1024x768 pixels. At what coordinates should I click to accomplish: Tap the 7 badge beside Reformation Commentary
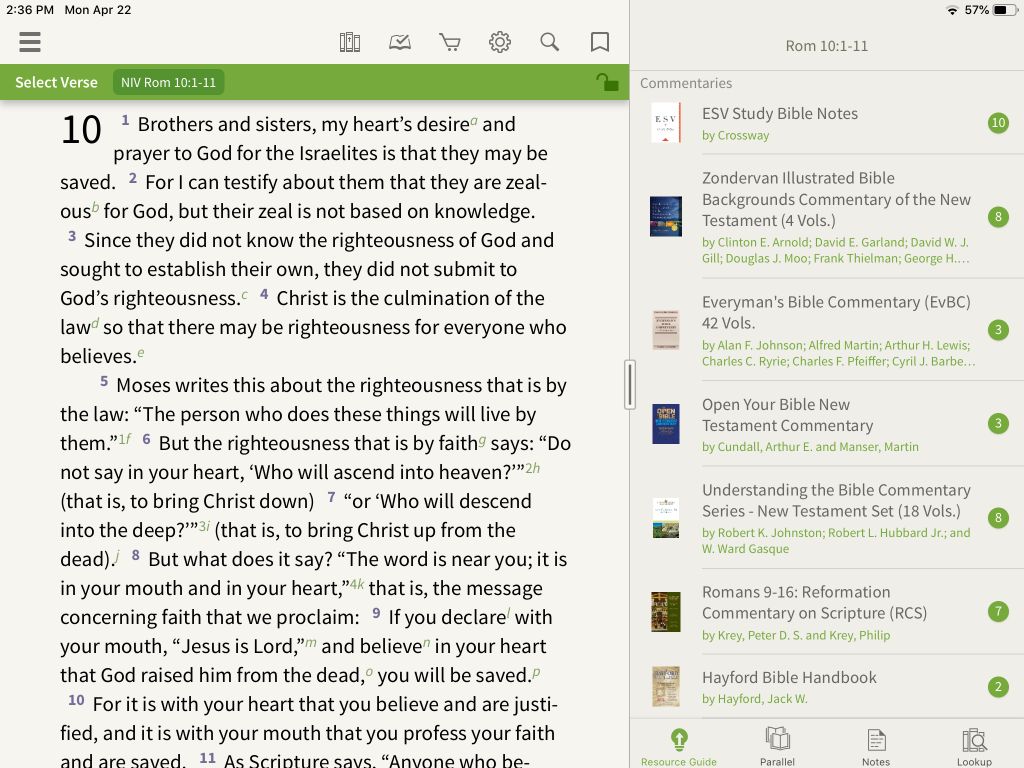click(x=998, y=611)
